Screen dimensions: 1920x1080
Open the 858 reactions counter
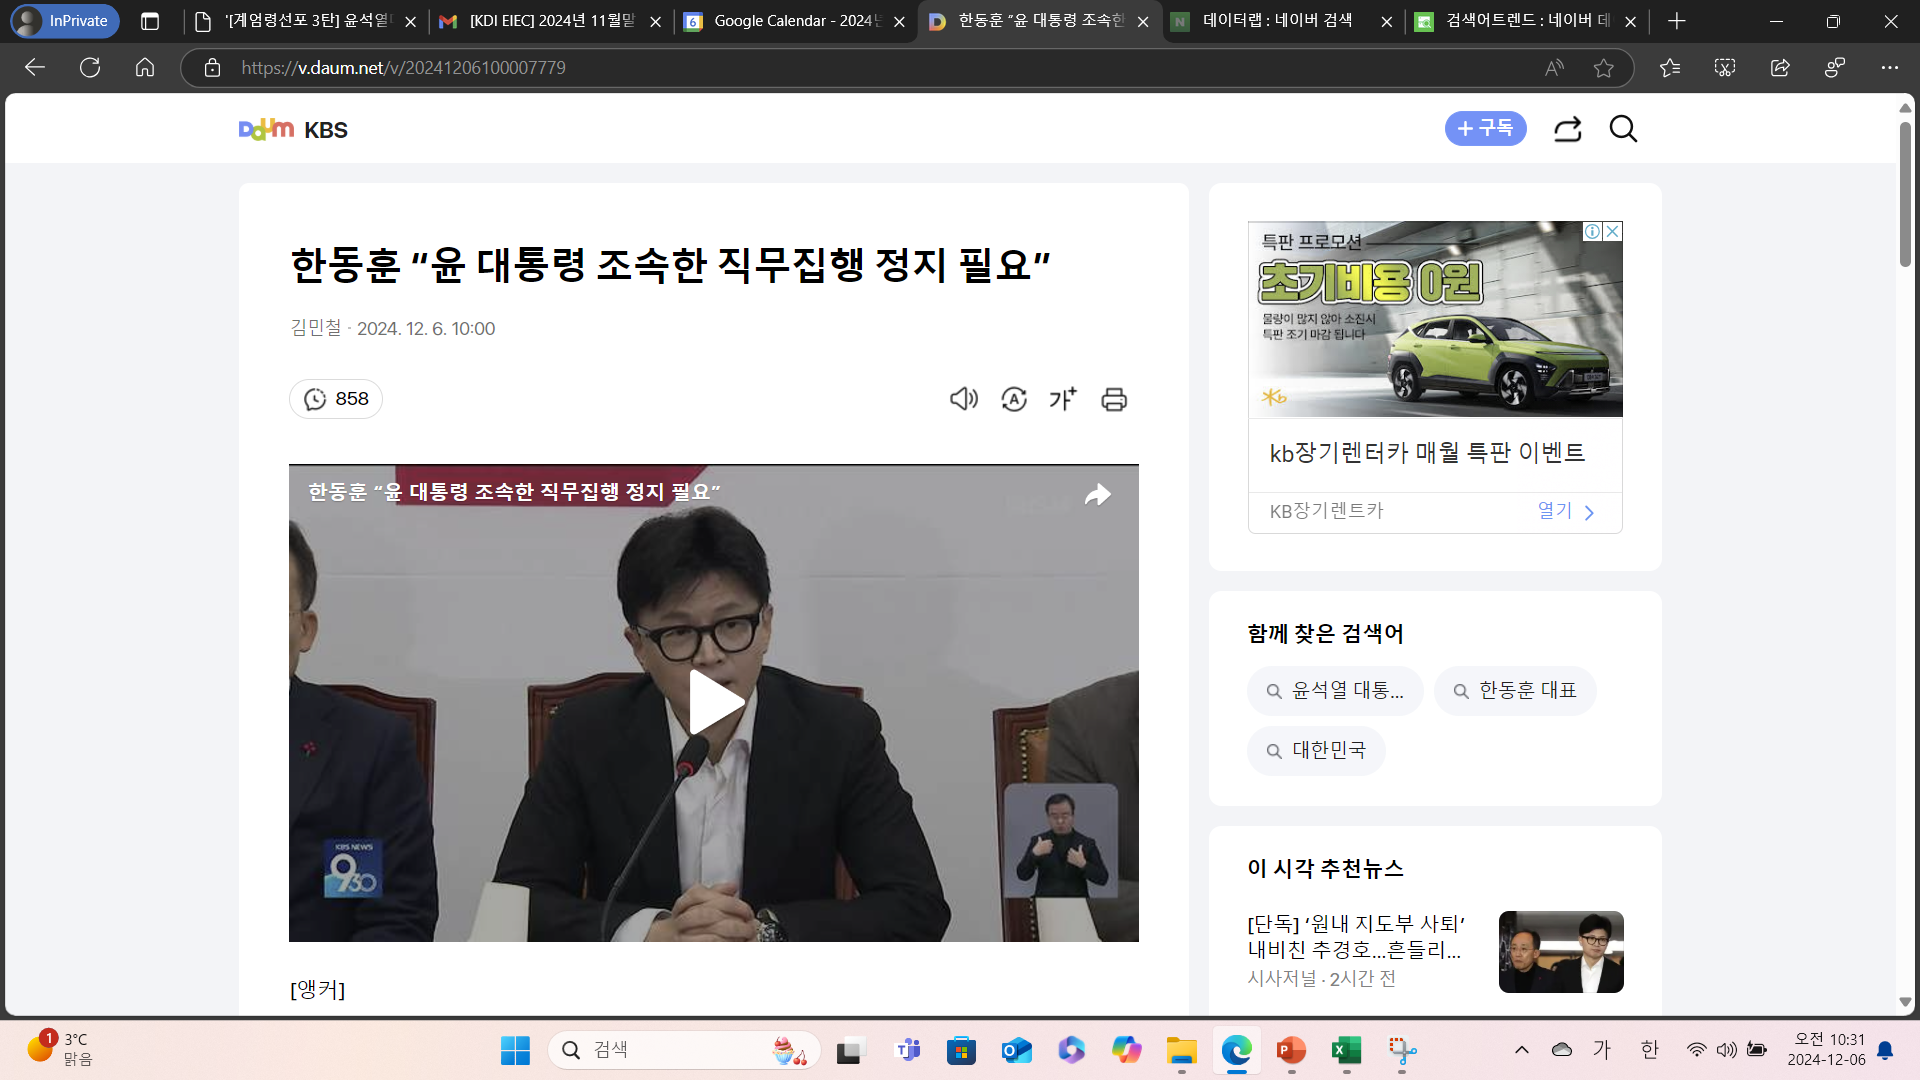(x=336, y=399)
